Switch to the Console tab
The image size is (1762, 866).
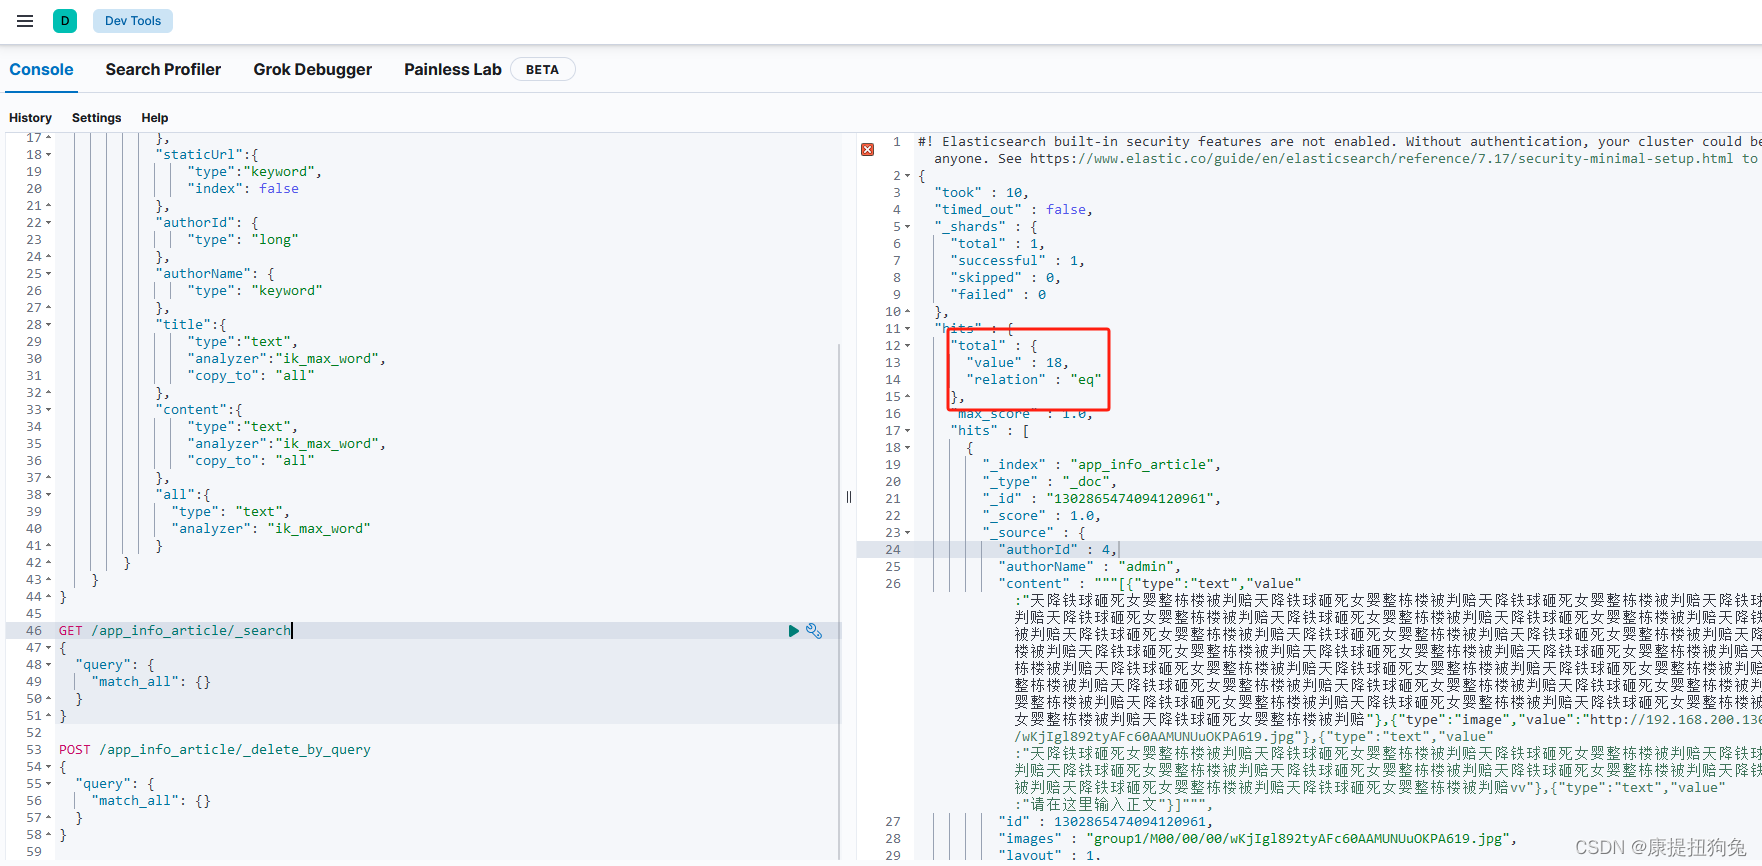(x=41, y=69)
